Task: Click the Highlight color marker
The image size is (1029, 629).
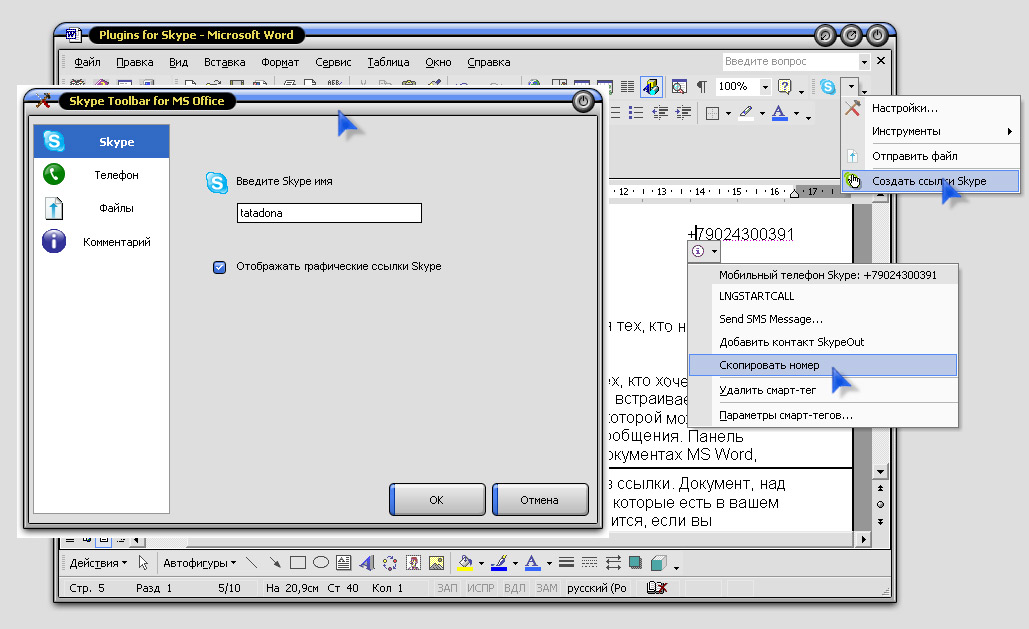Action: coord(746,113)
